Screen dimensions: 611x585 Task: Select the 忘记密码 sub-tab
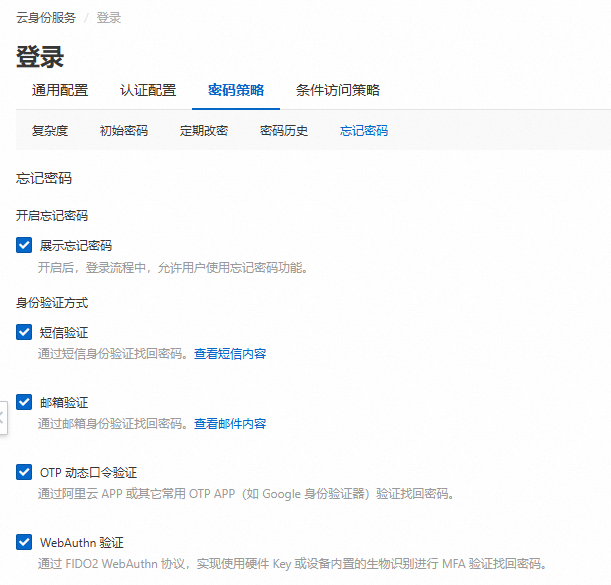pyautogui.click(x=364, y=131)
